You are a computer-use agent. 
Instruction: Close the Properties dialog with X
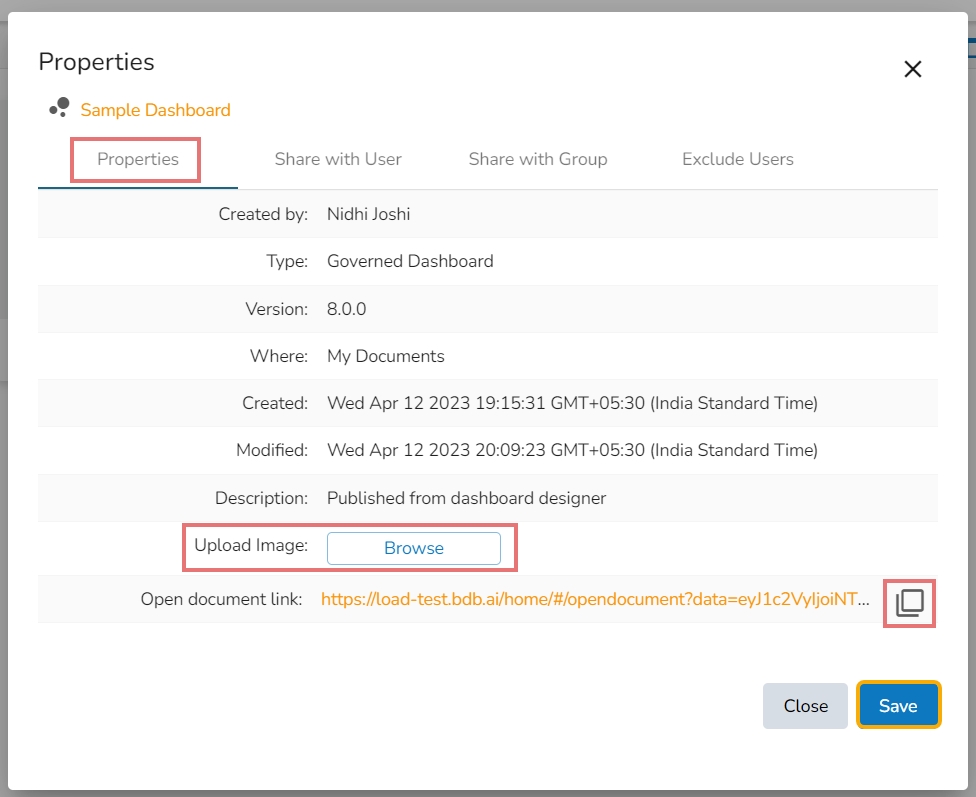912,69
